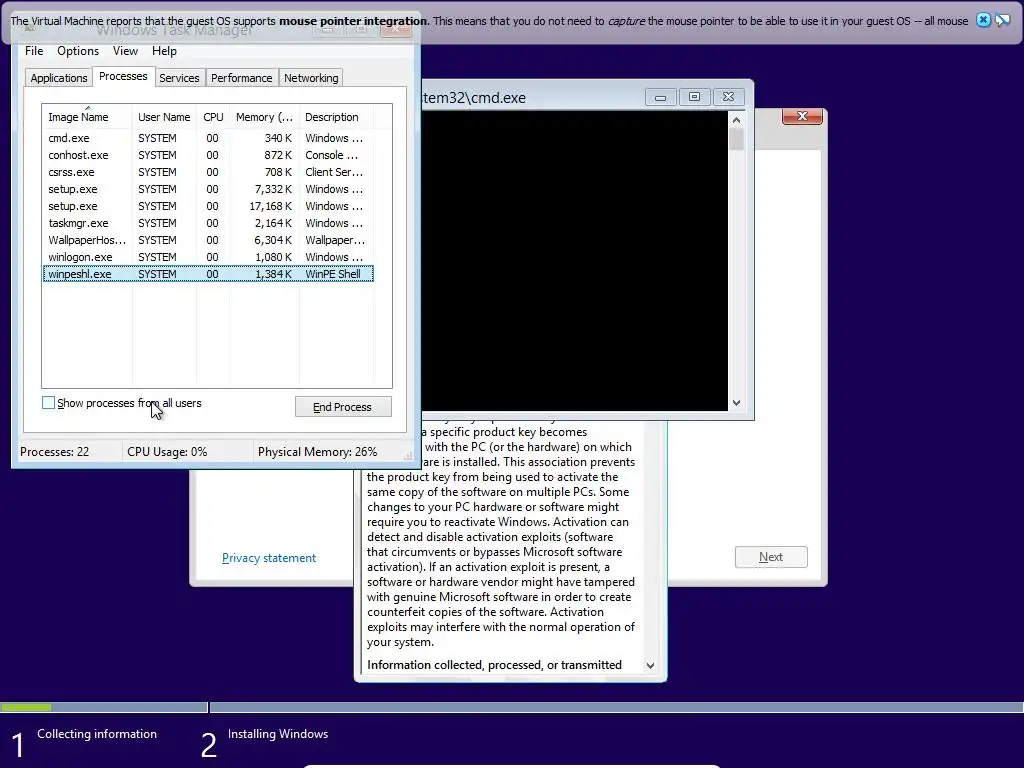Image resolution: width=1024 pixels, height=768 pixels.
Task: Sort processes by Description column header
Action: point(336,117)
